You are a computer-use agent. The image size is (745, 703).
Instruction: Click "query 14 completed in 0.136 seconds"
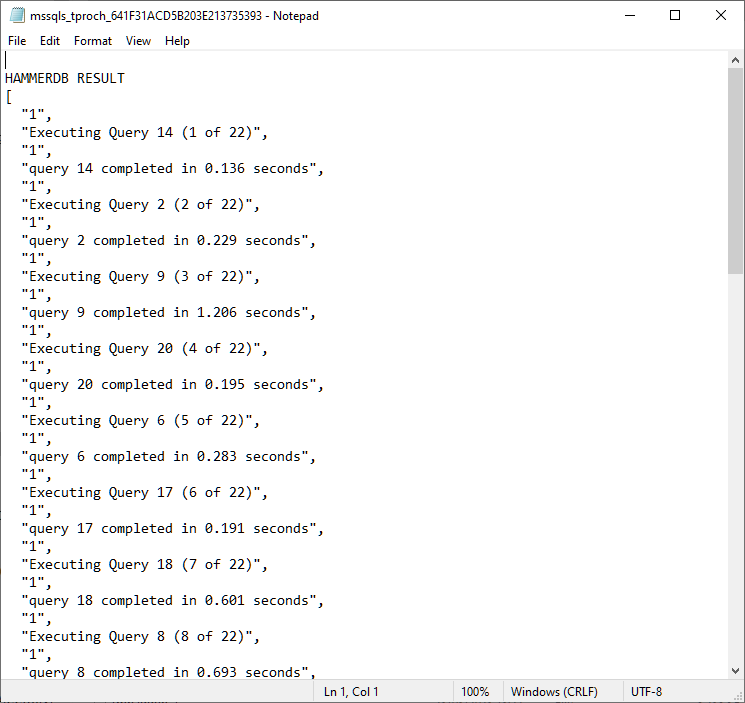[172, 169]
